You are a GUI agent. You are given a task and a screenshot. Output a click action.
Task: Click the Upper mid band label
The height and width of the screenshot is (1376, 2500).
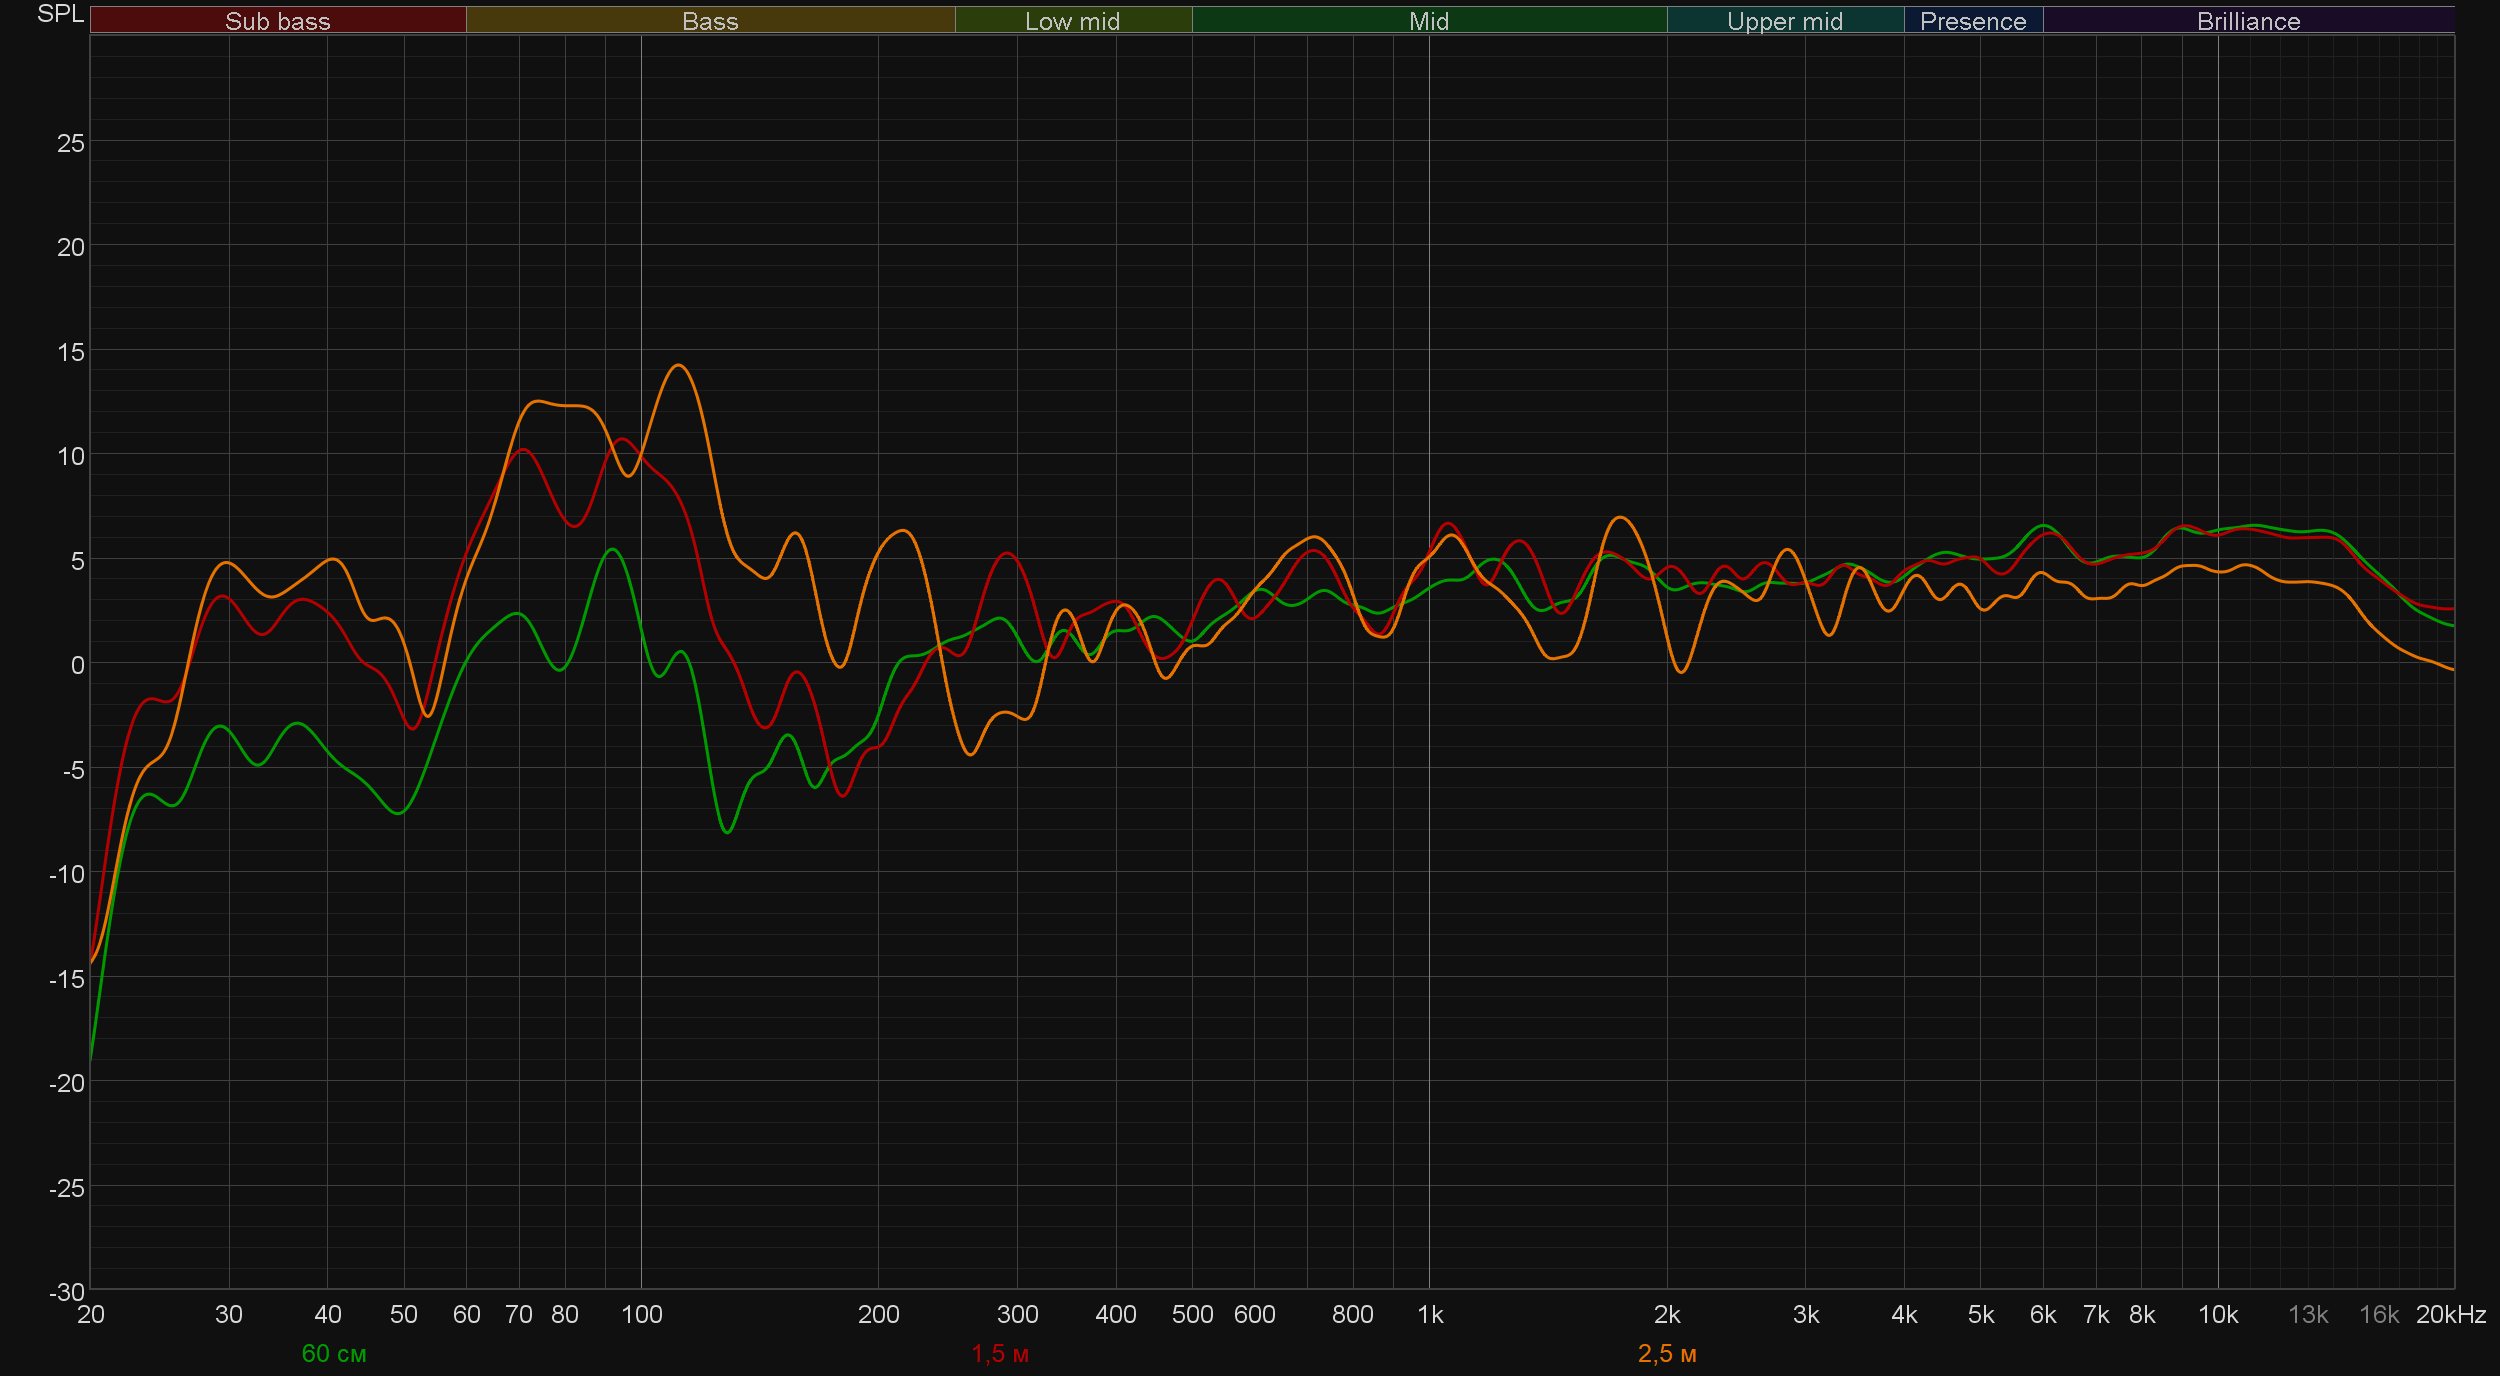pos(1784,21)
